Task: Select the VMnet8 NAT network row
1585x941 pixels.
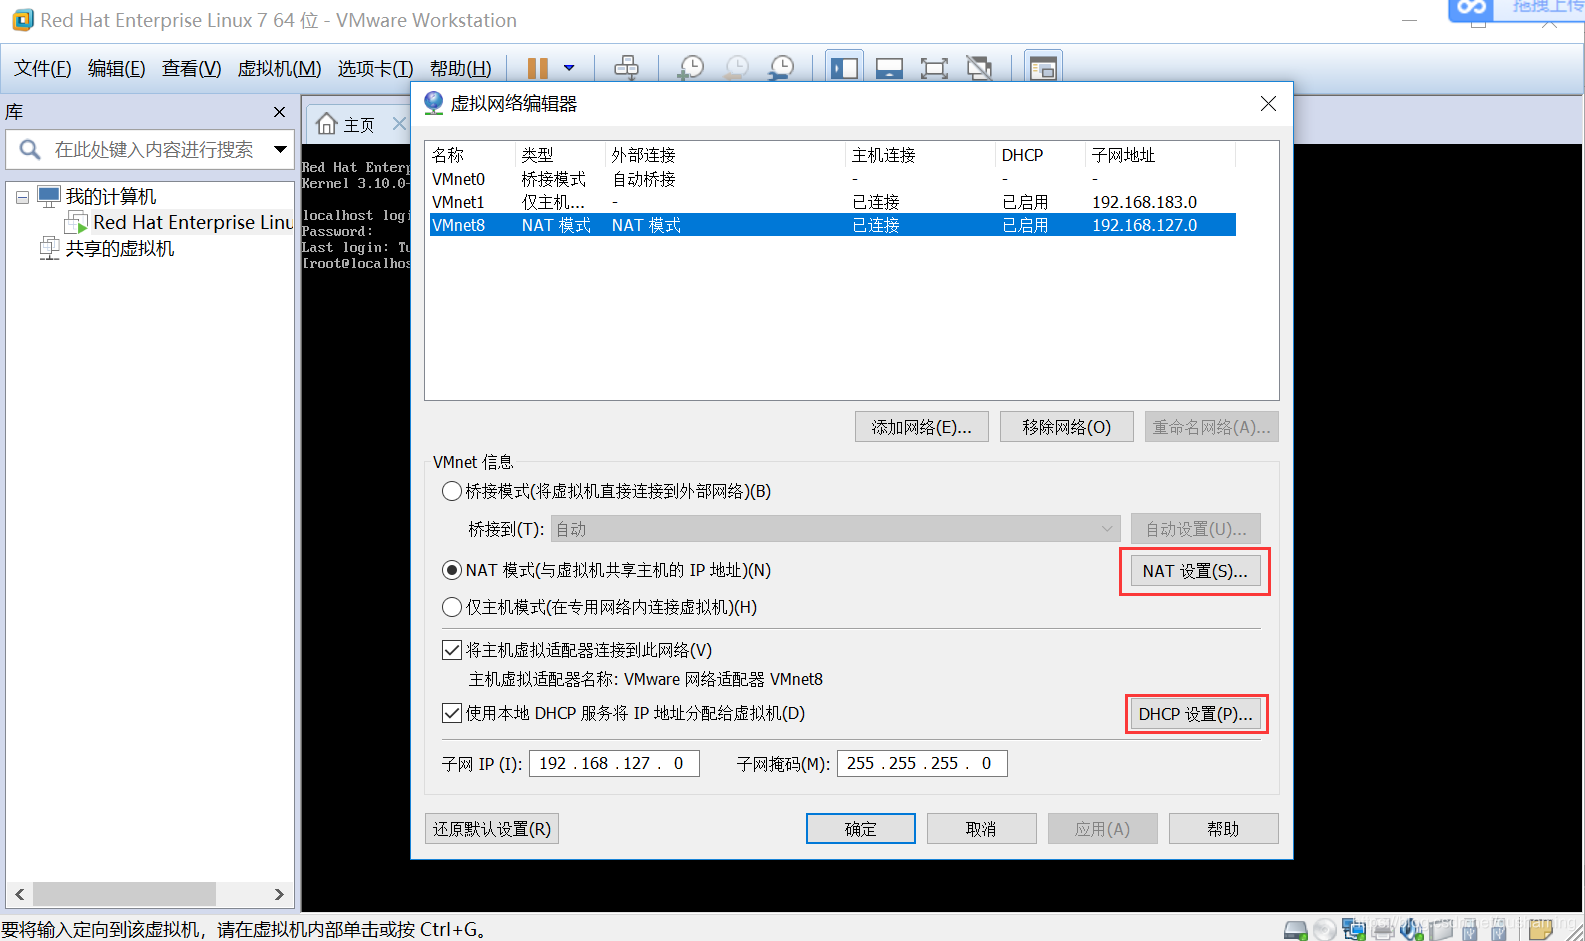Action: [832, 225]
